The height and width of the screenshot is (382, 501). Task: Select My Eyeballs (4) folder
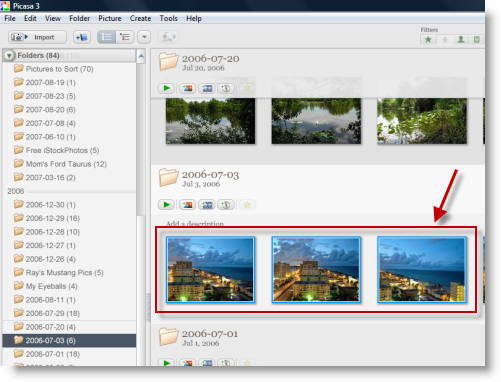pos(69,286)
